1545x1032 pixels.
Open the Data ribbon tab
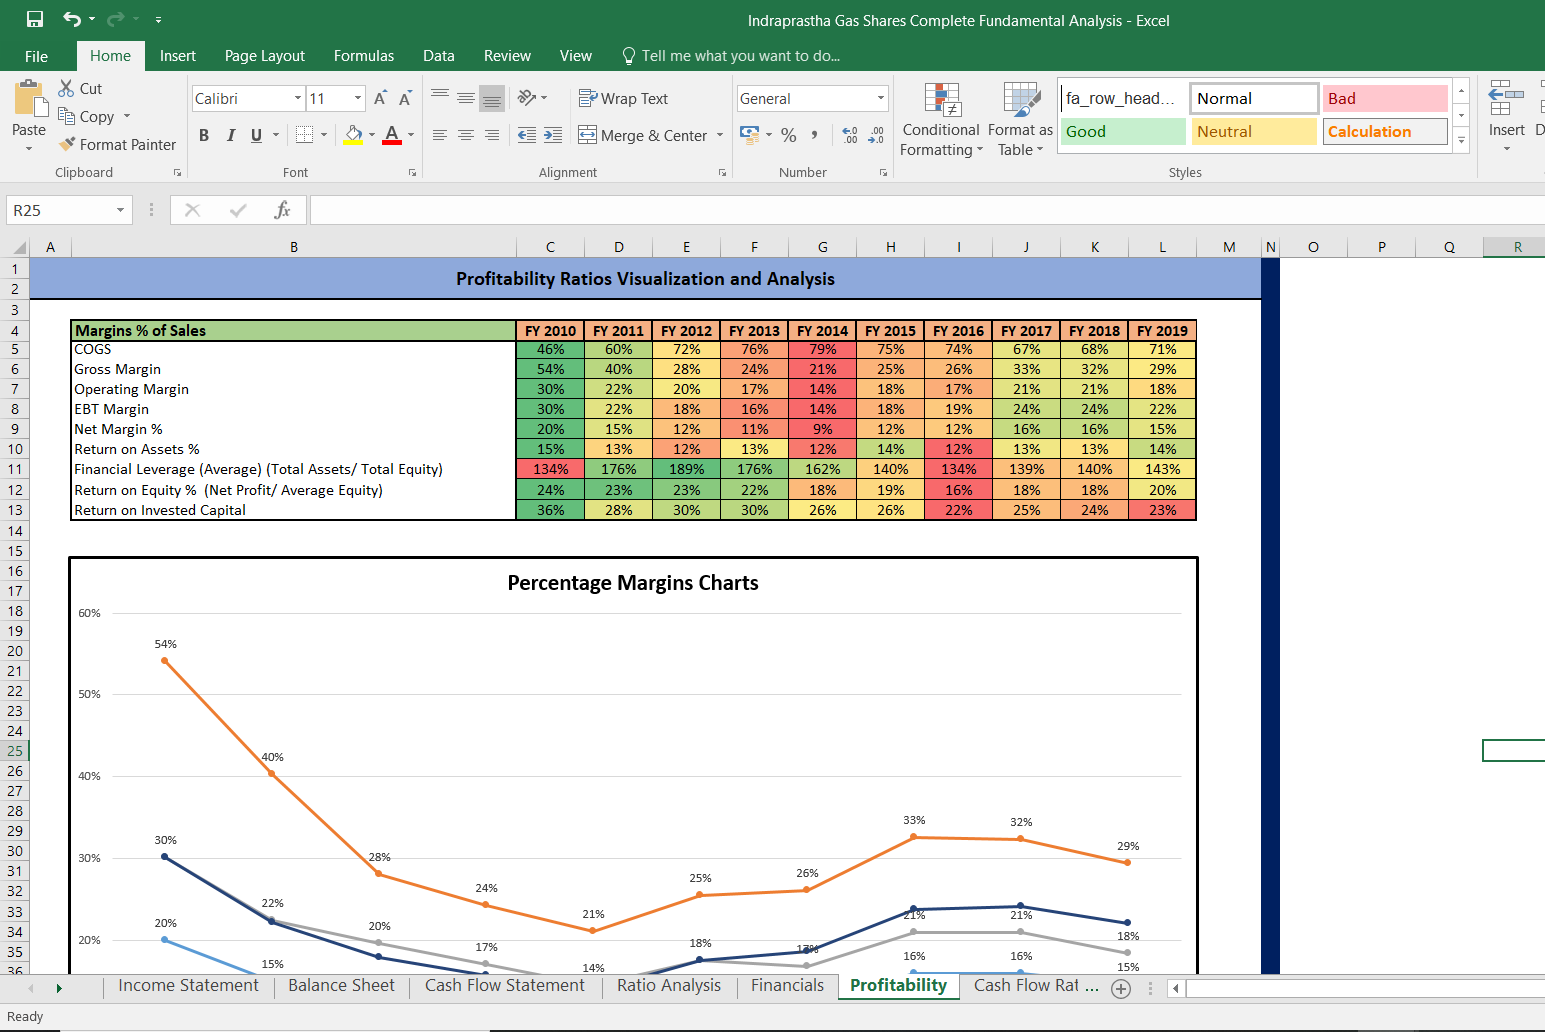coord(439,56)
